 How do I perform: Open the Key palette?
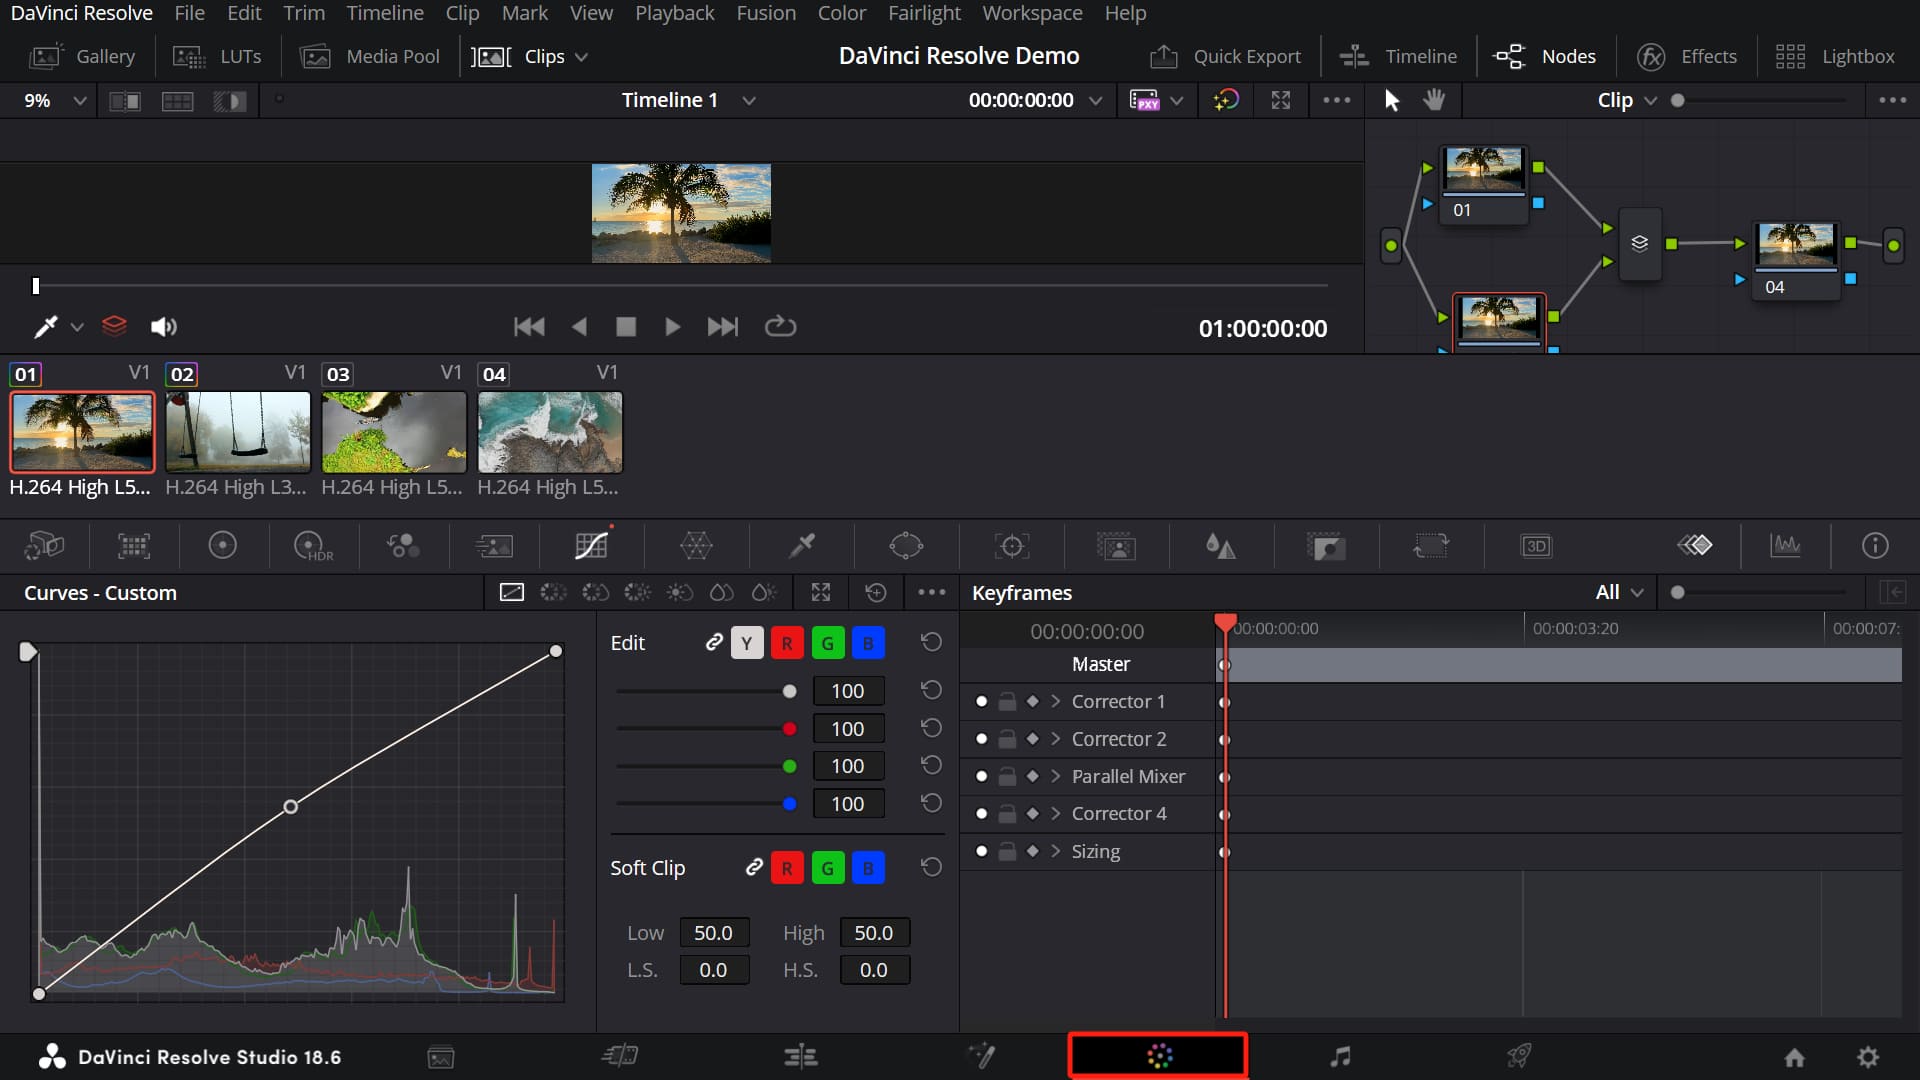1326,546
